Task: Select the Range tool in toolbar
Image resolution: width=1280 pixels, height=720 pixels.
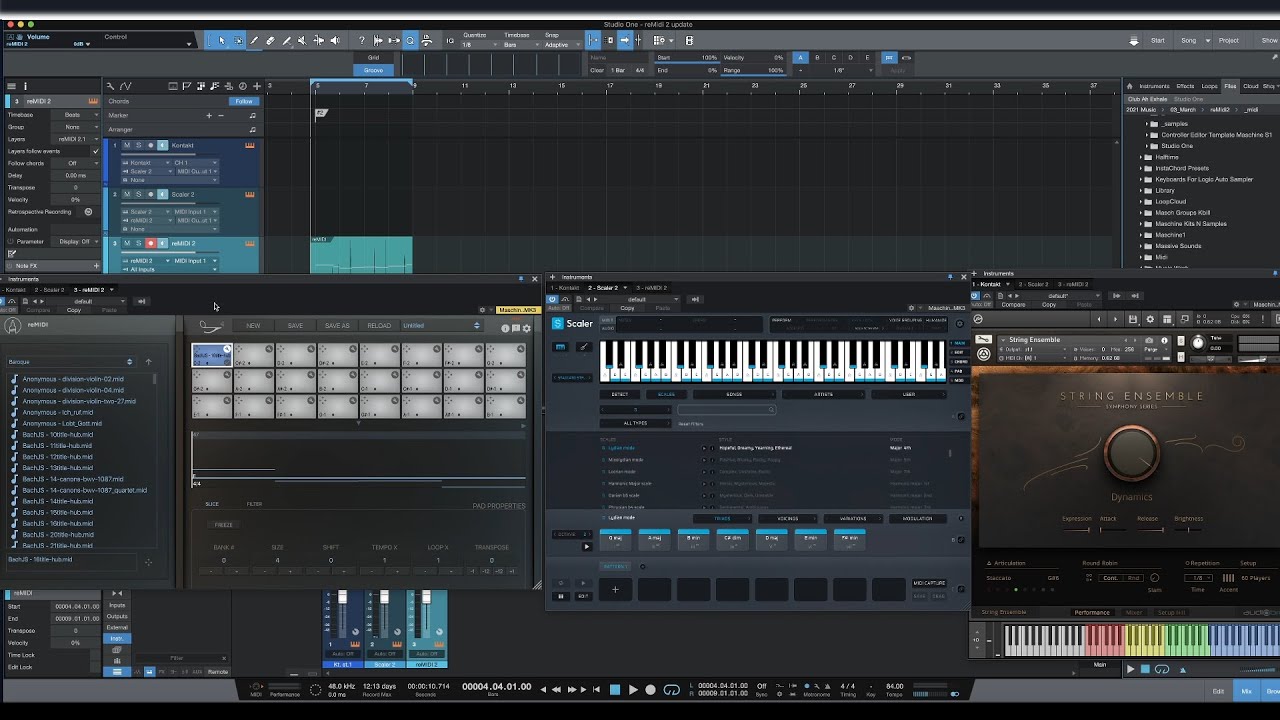Action: point(238,41)
